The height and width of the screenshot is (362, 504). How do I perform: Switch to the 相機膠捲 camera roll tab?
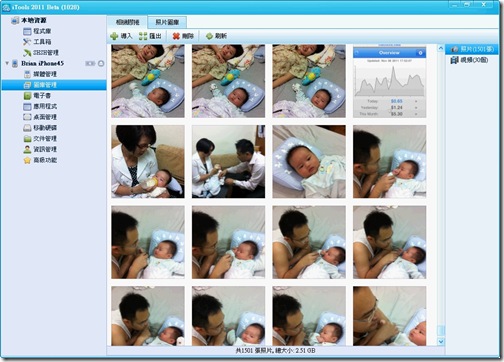click(127, 22)
